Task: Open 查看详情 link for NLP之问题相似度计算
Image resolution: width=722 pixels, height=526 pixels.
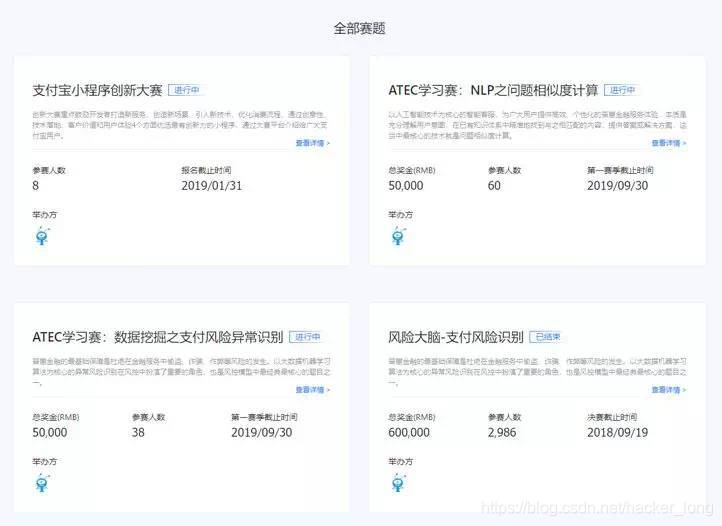Action: pyautogui.click(x=669, y=143)
